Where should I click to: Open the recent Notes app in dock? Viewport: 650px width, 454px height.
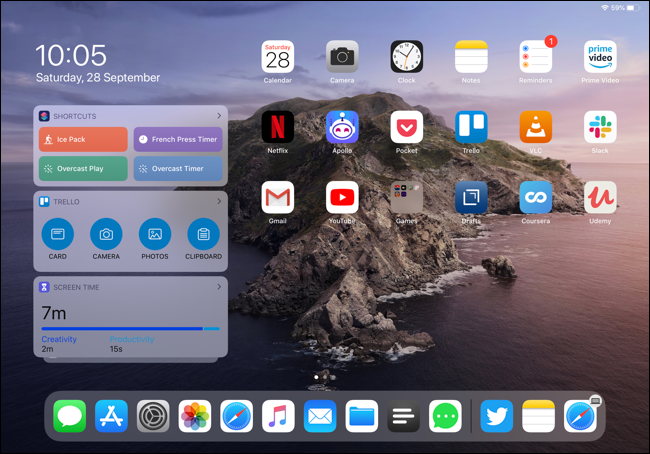coord(538,416)
